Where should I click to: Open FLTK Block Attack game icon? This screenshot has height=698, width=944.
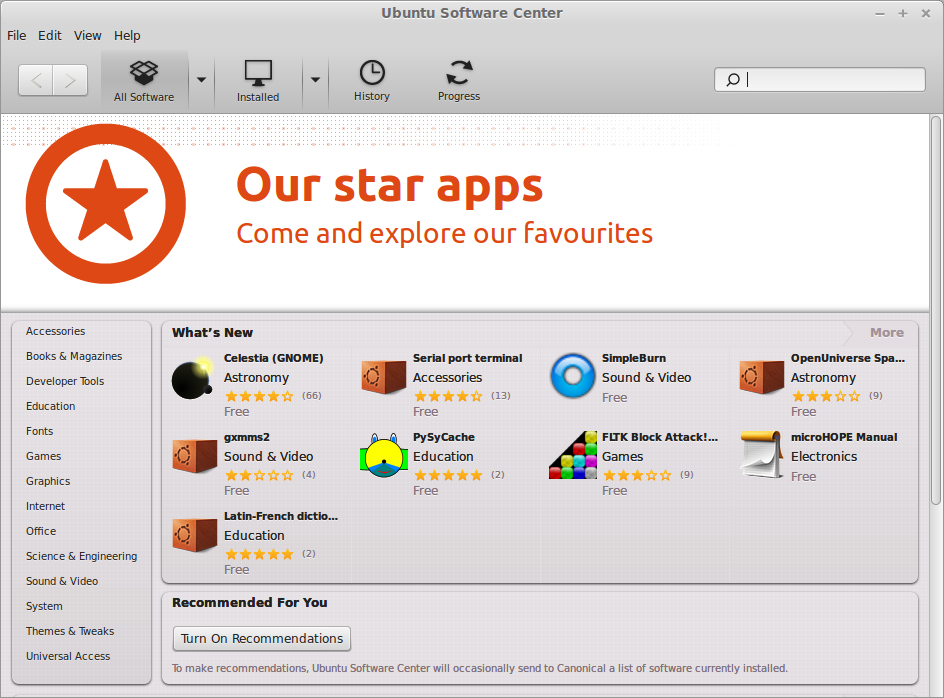click(572, 456)
